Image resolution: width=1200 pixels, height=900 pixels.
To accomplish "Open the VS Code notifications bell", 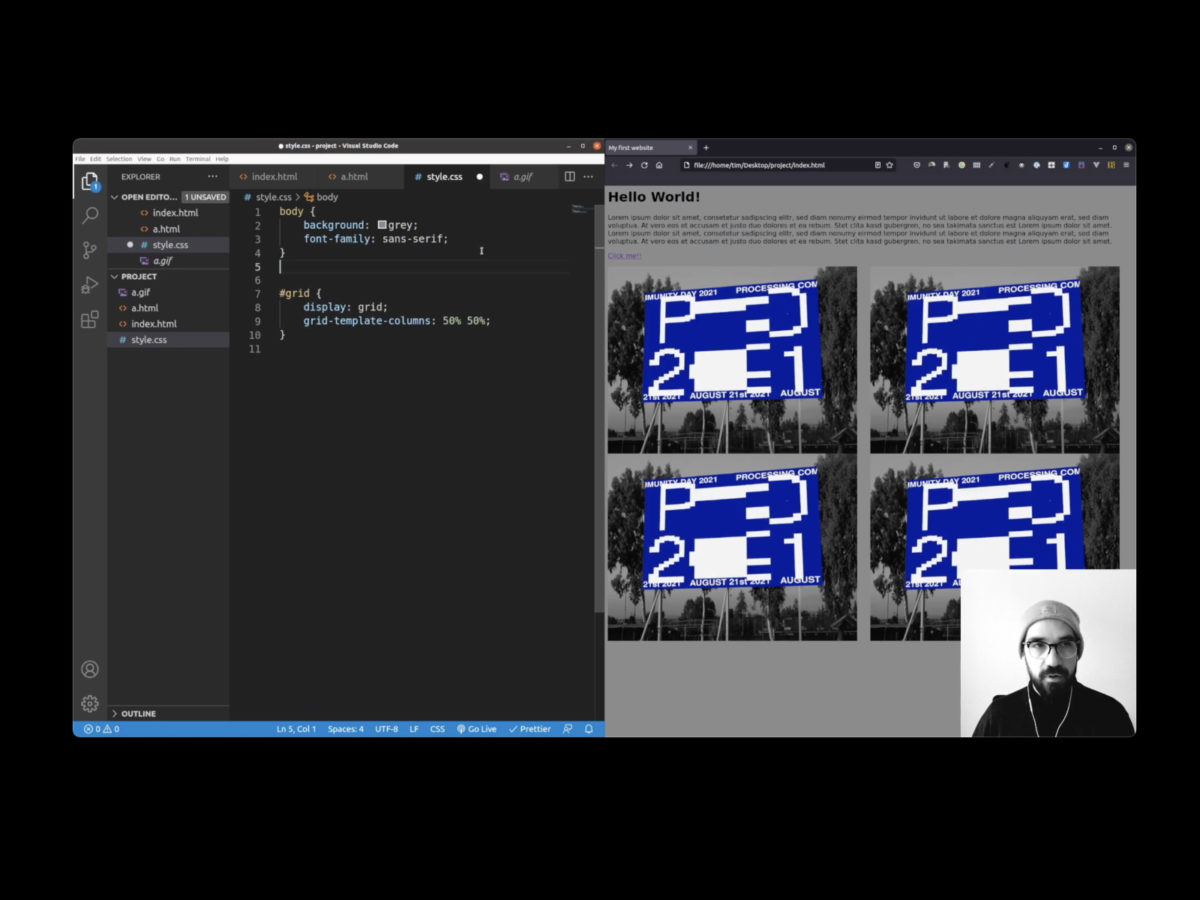I will click(x=589, y=729).
